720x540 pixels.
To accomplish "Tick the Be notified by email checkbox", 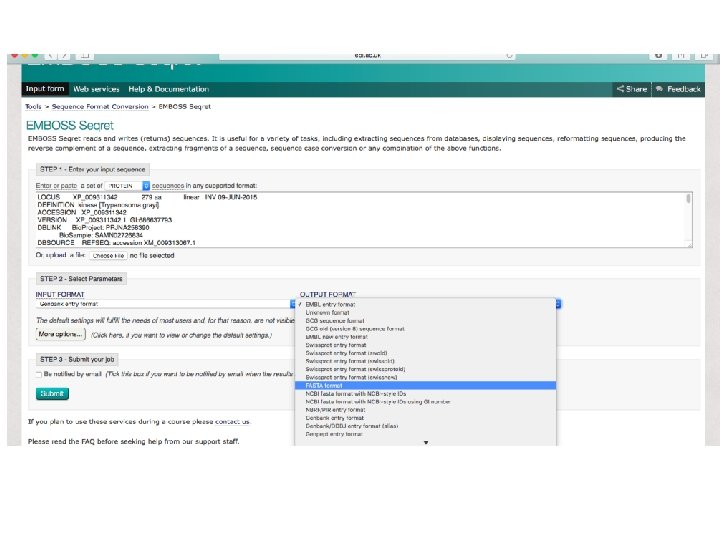I will [39, 374].
